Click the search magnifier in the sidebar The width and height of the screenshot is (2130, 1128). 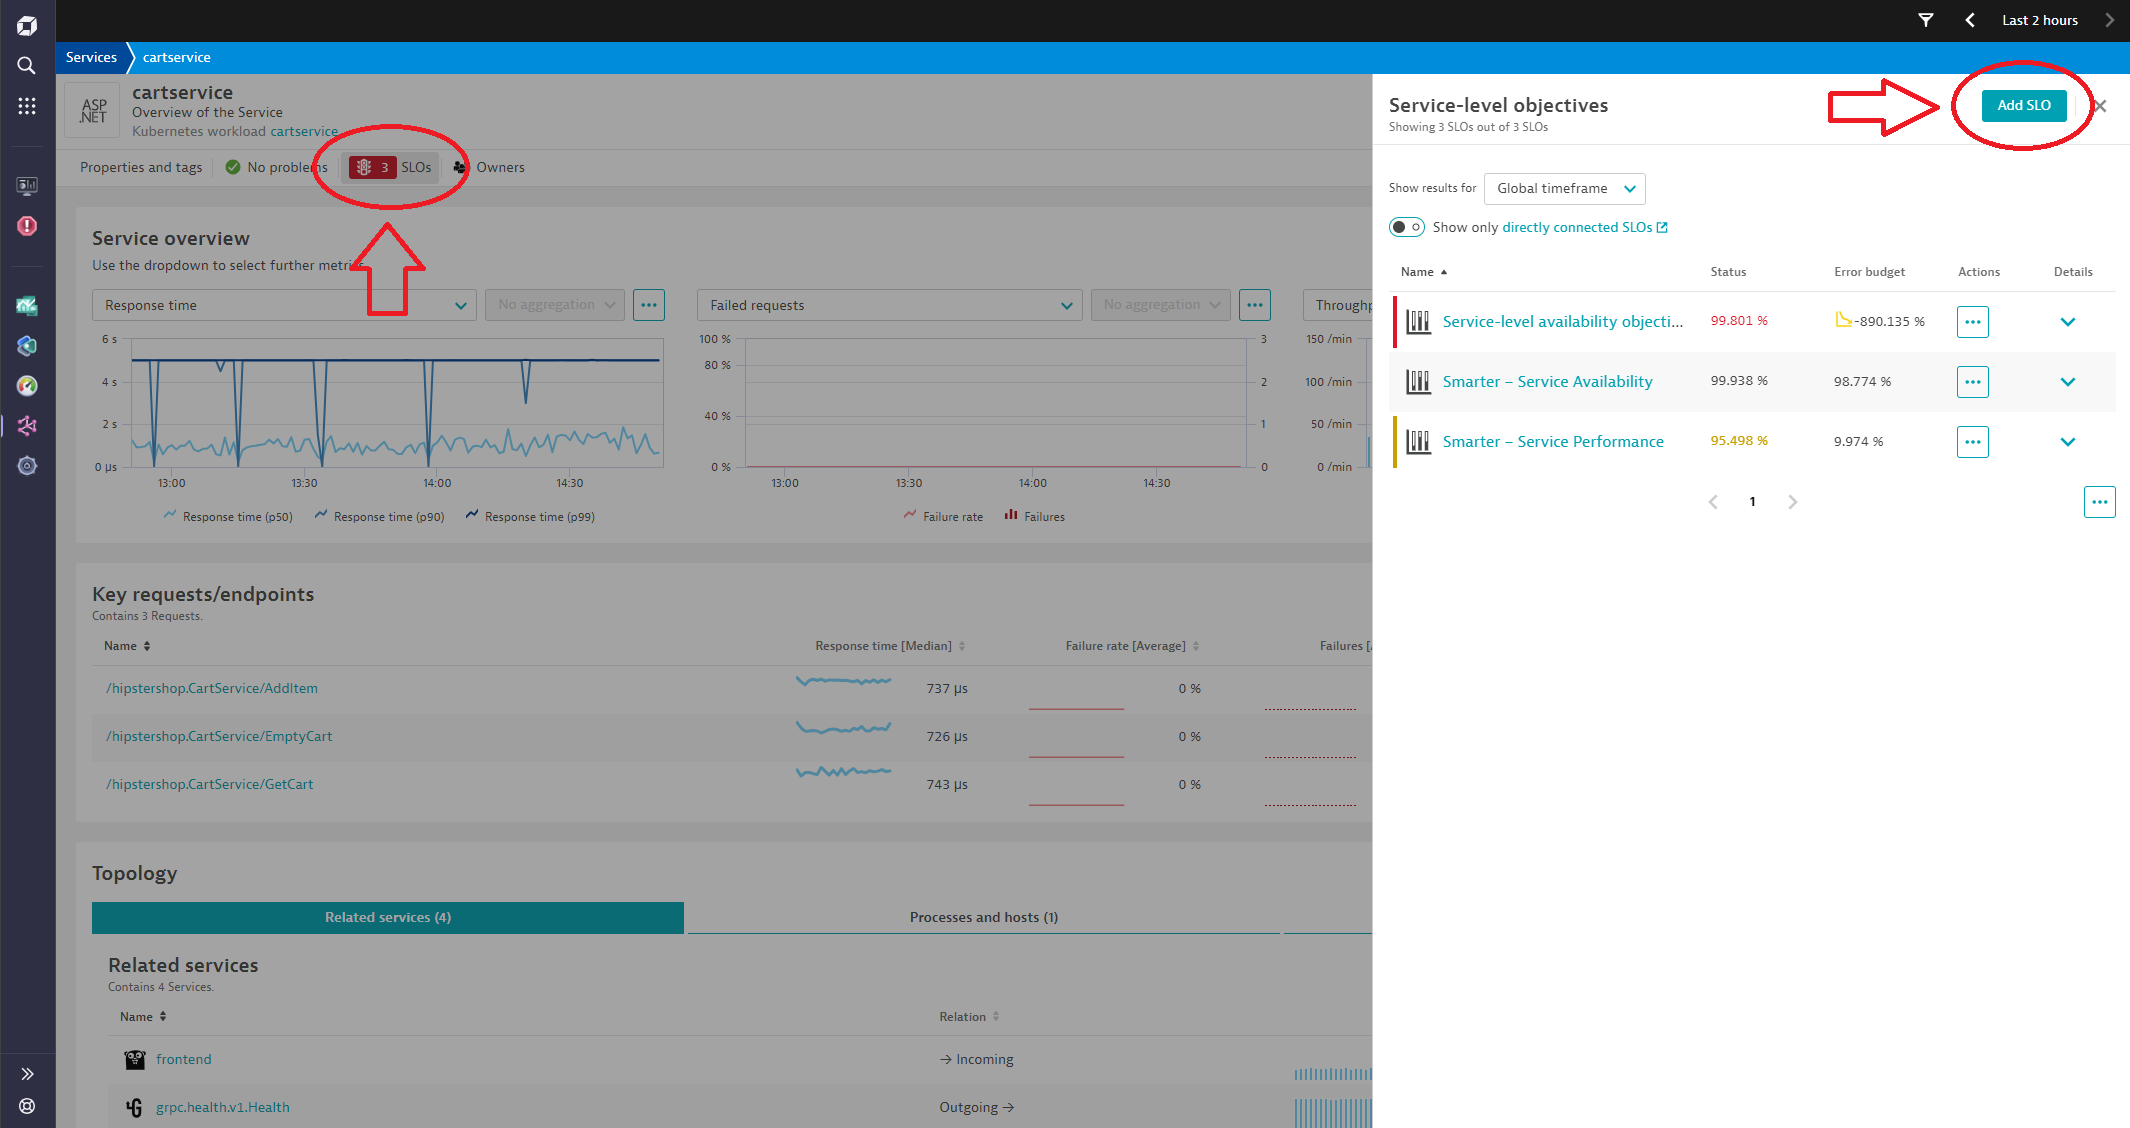click(27, 66)
